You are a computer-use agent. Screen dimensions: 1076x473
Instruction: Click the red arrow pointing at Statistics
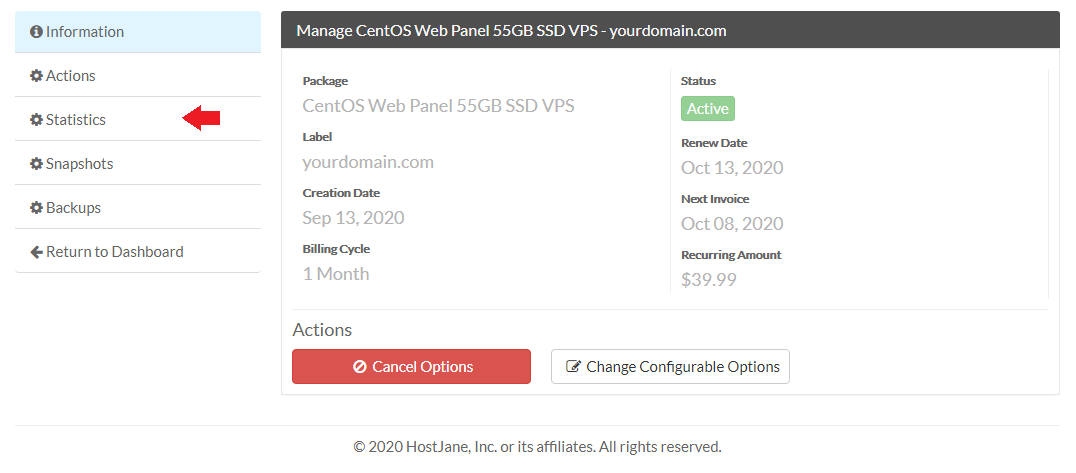[201, 118]
